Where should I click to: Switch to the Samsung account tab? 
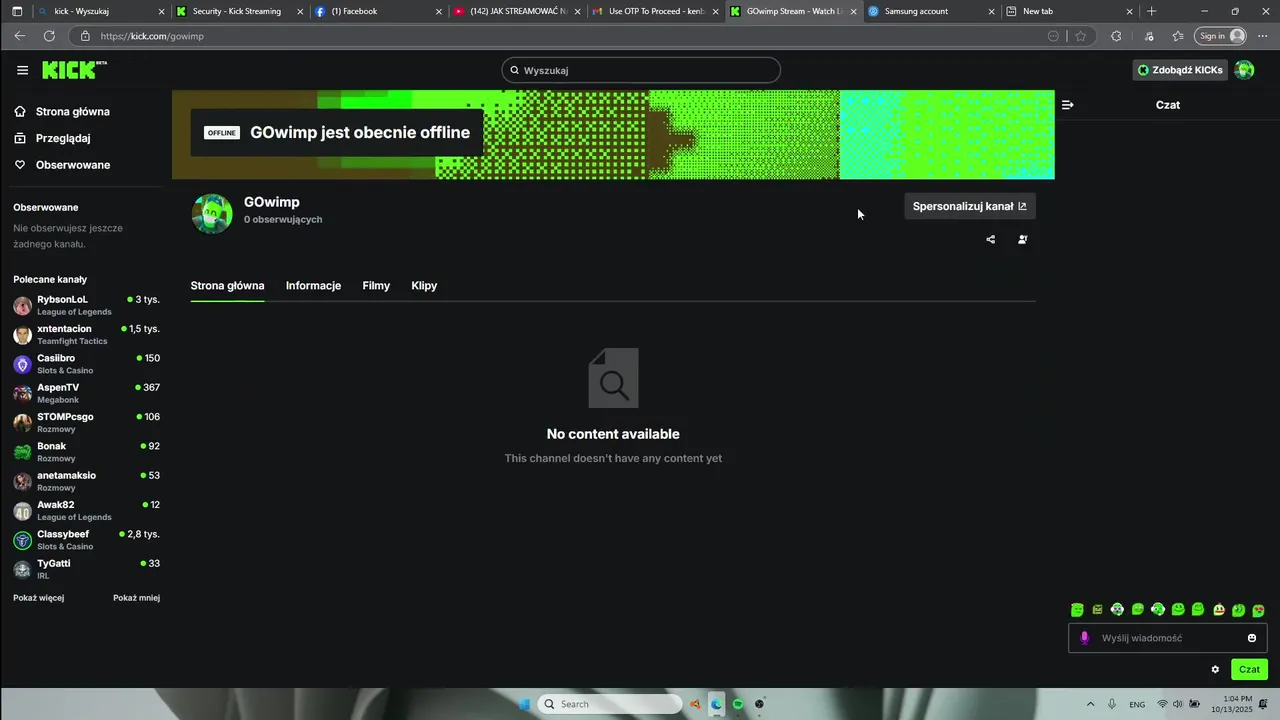(930, 11)
